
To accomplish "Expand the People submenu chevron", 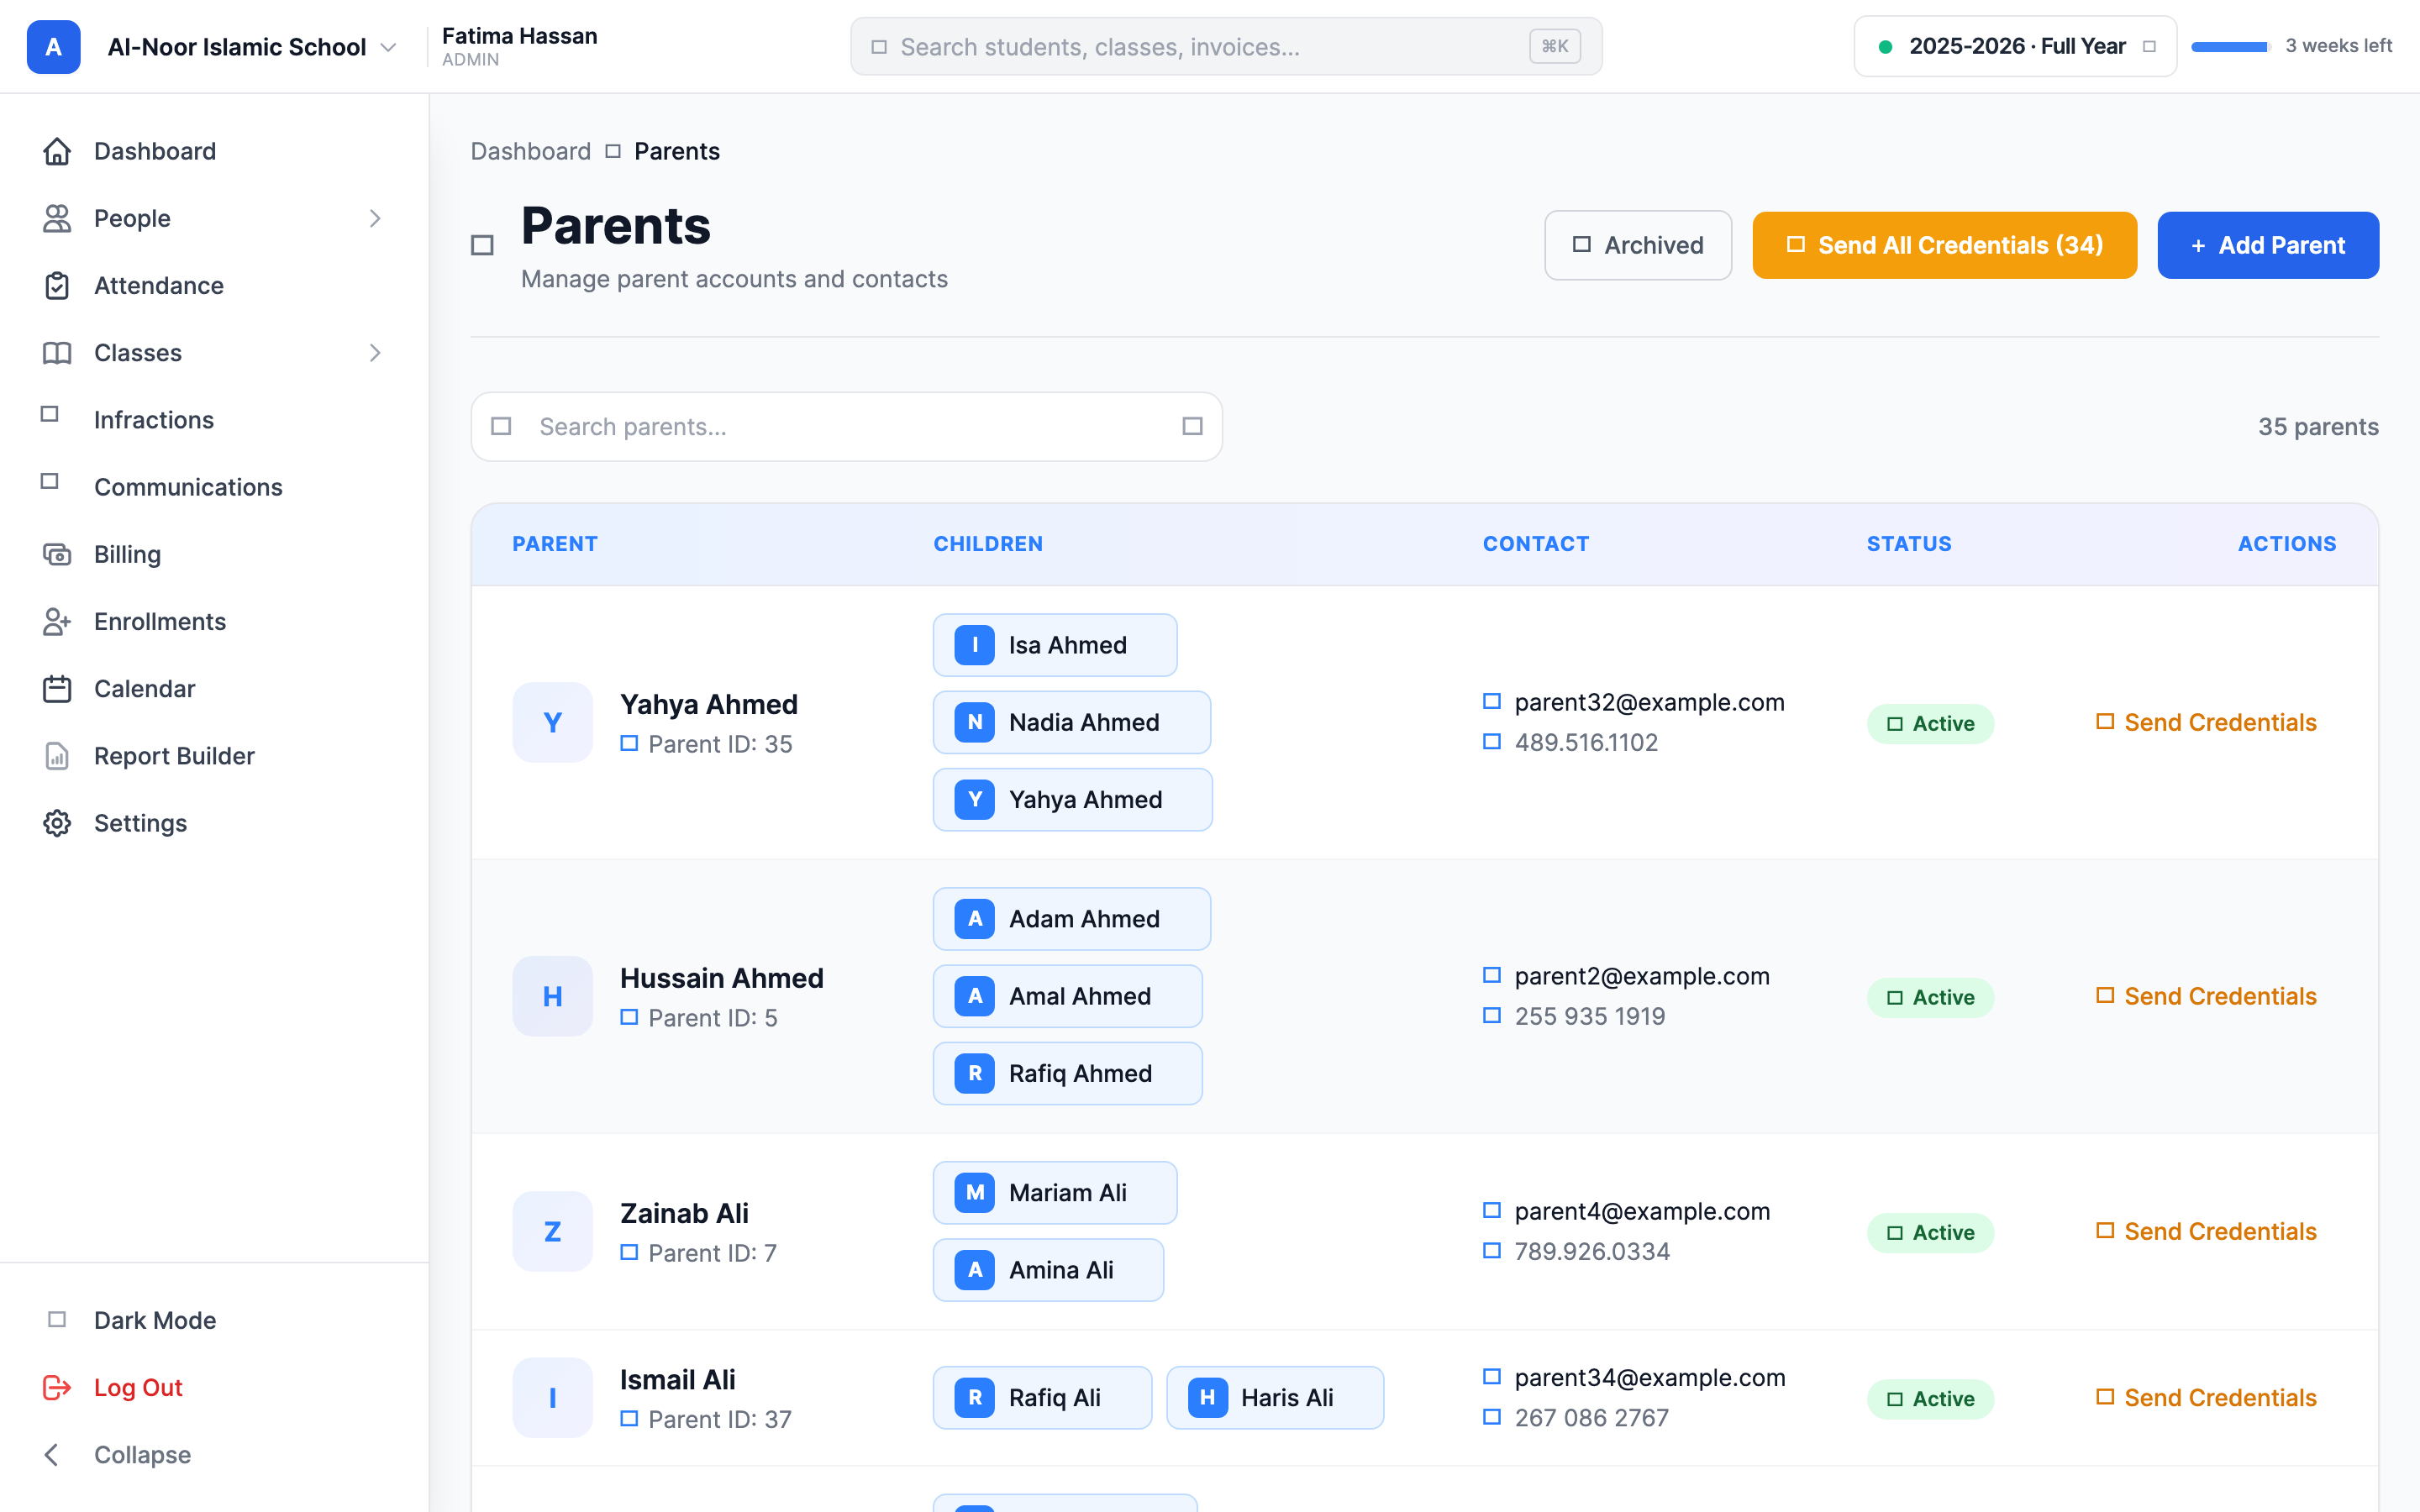I will point(375,218).
